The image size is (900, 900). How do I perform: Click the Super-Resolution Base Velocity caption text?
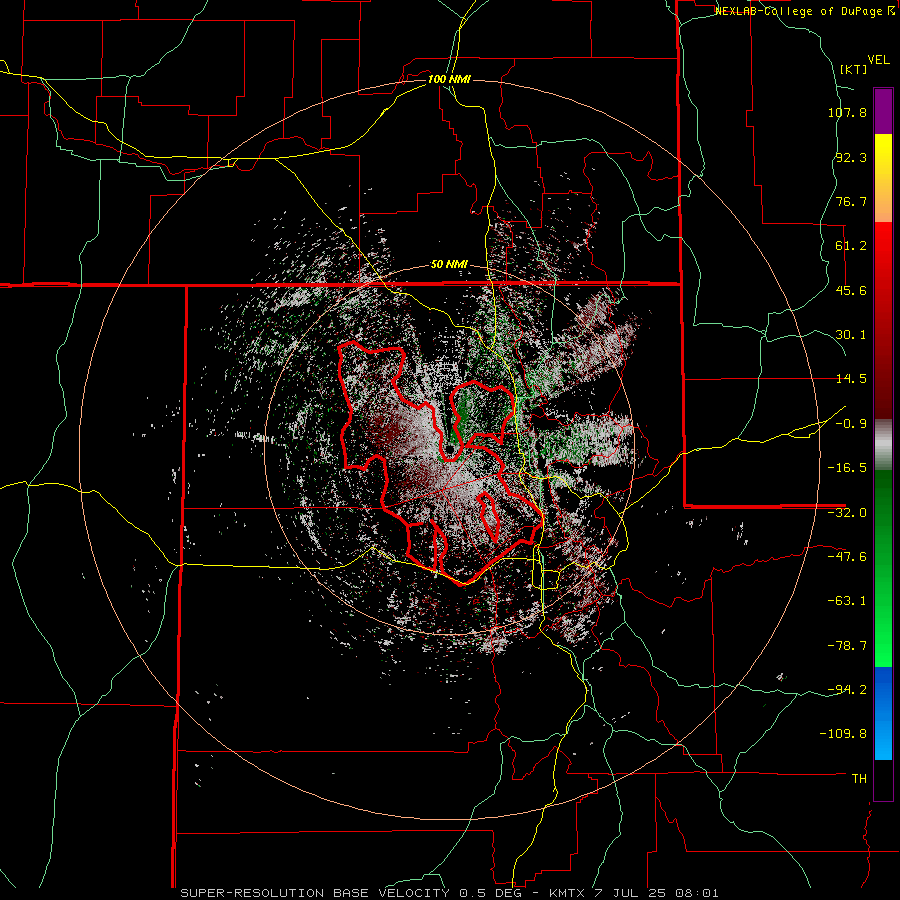[449, 893]
